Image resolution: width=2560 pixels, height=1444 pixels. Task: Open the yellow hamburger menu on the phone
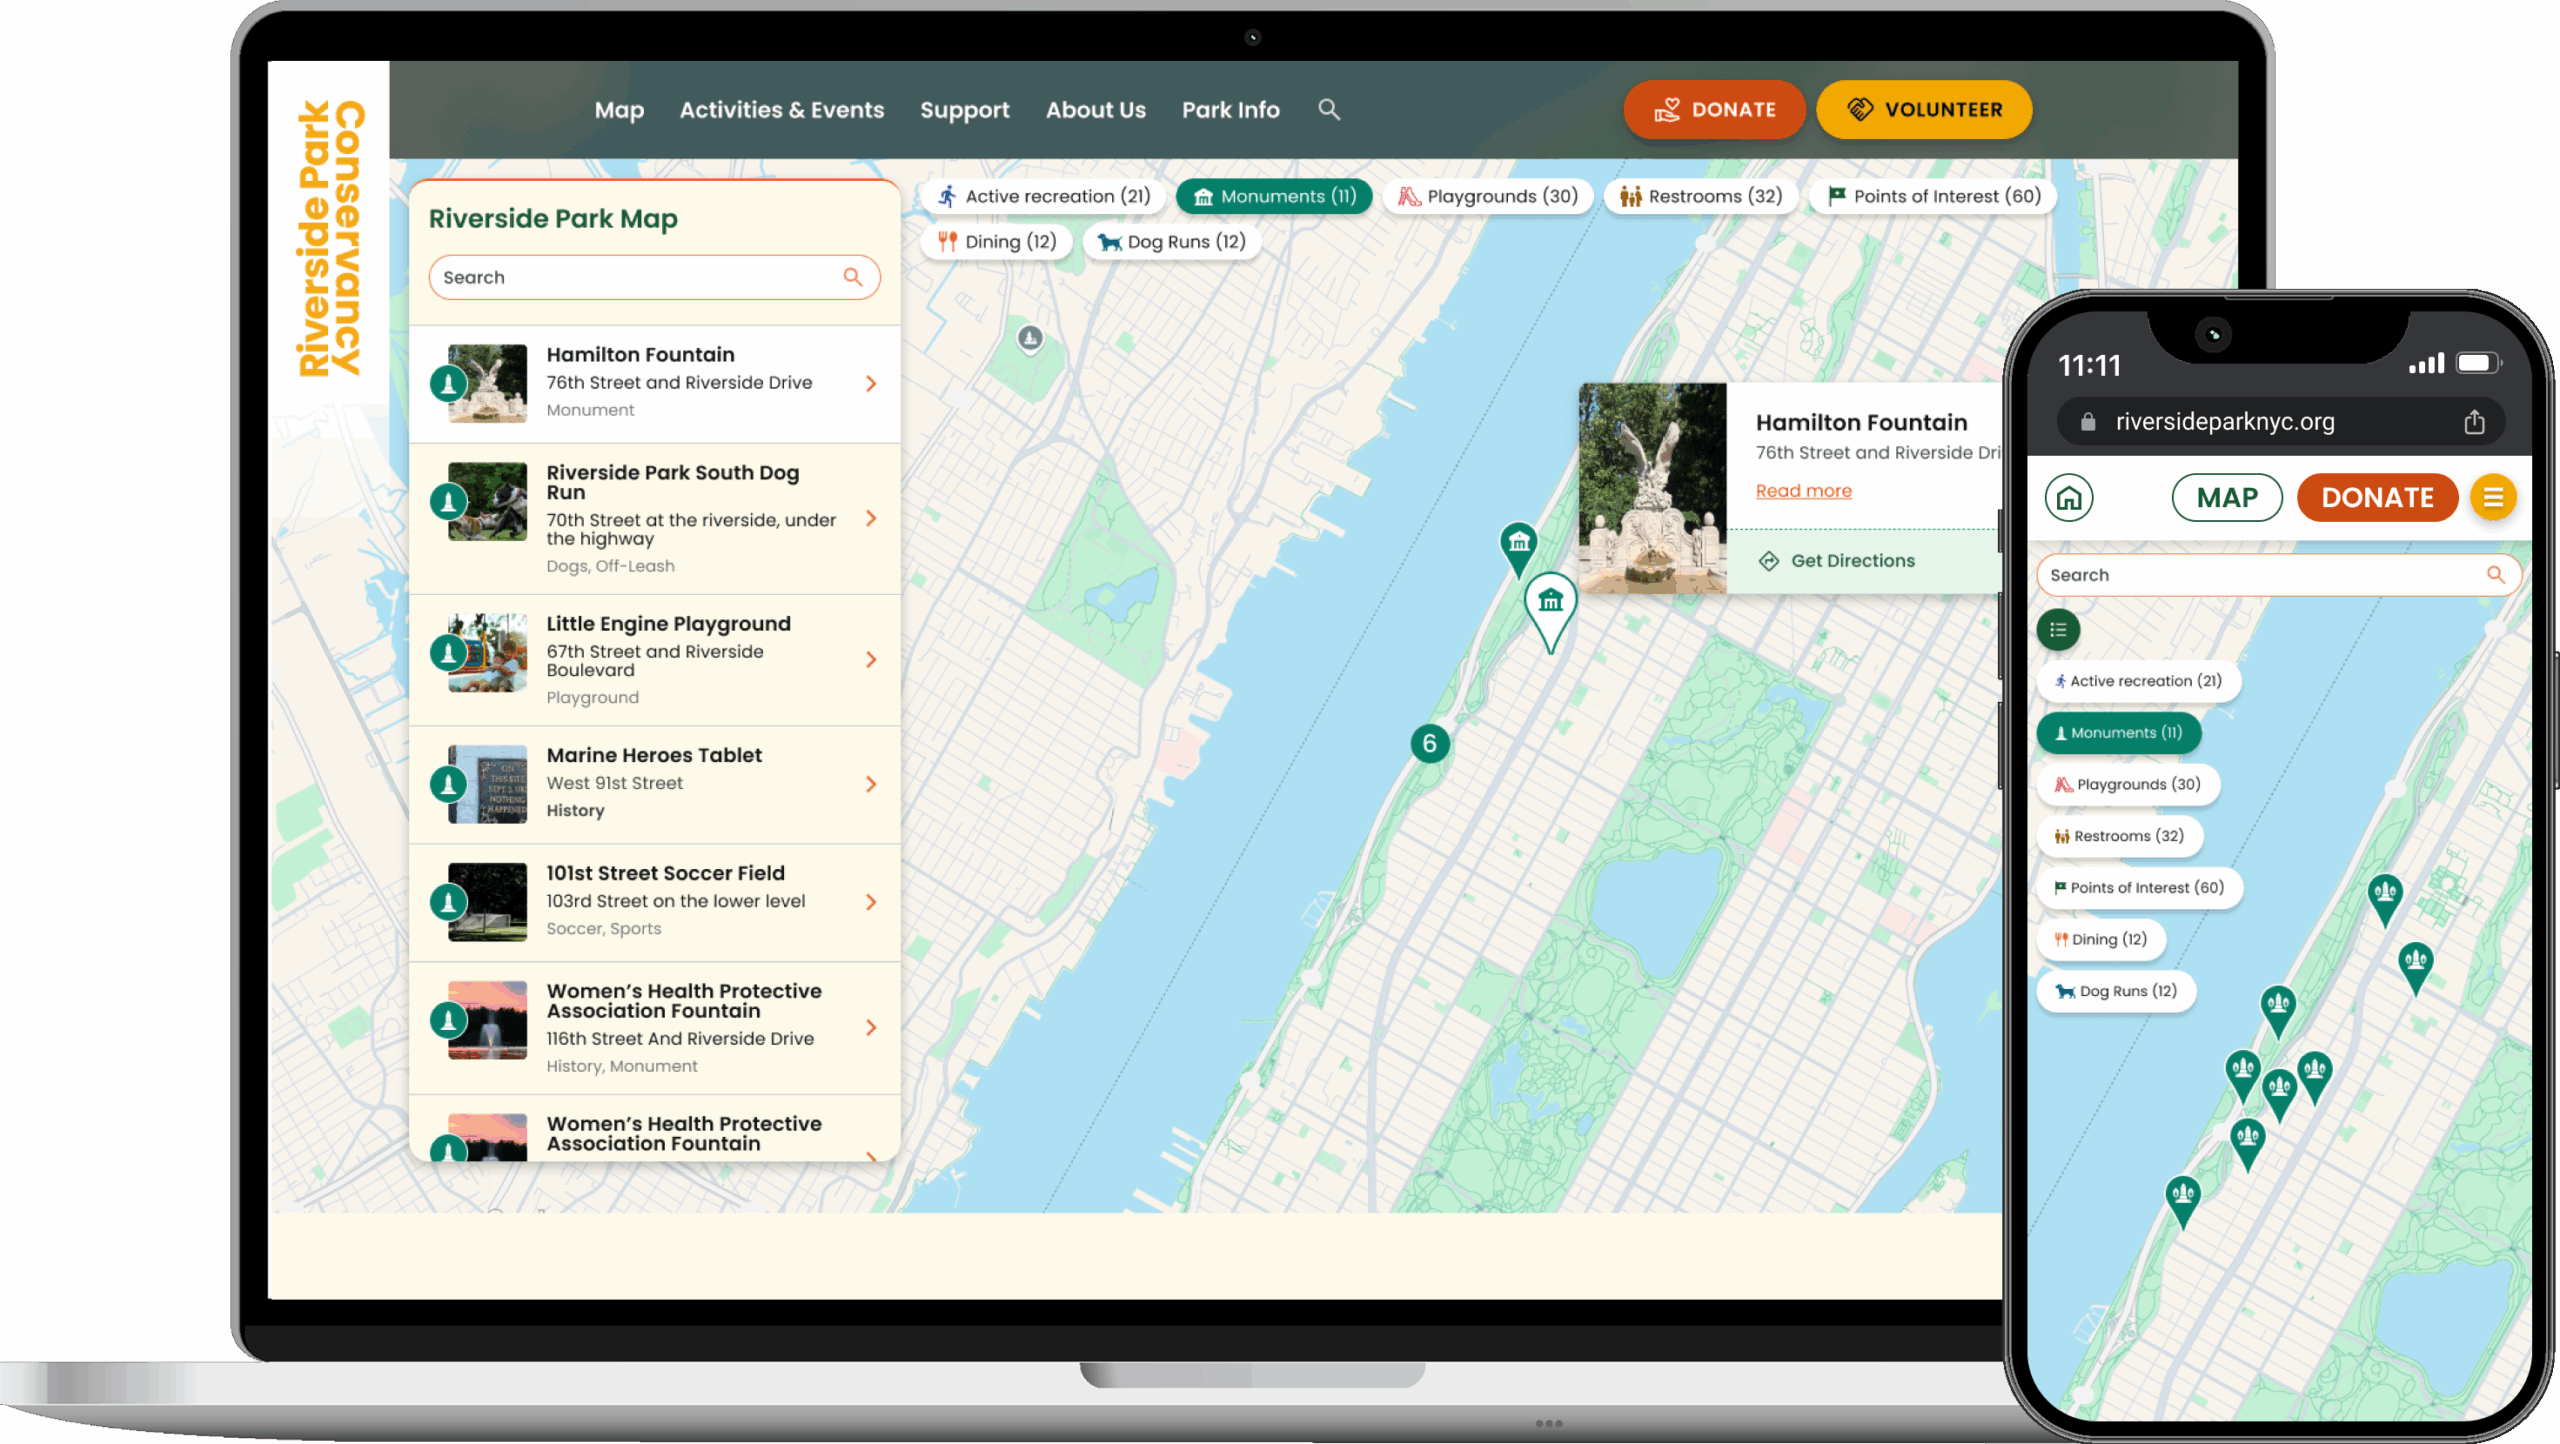pyautogui.click(x=2492, y=497)
